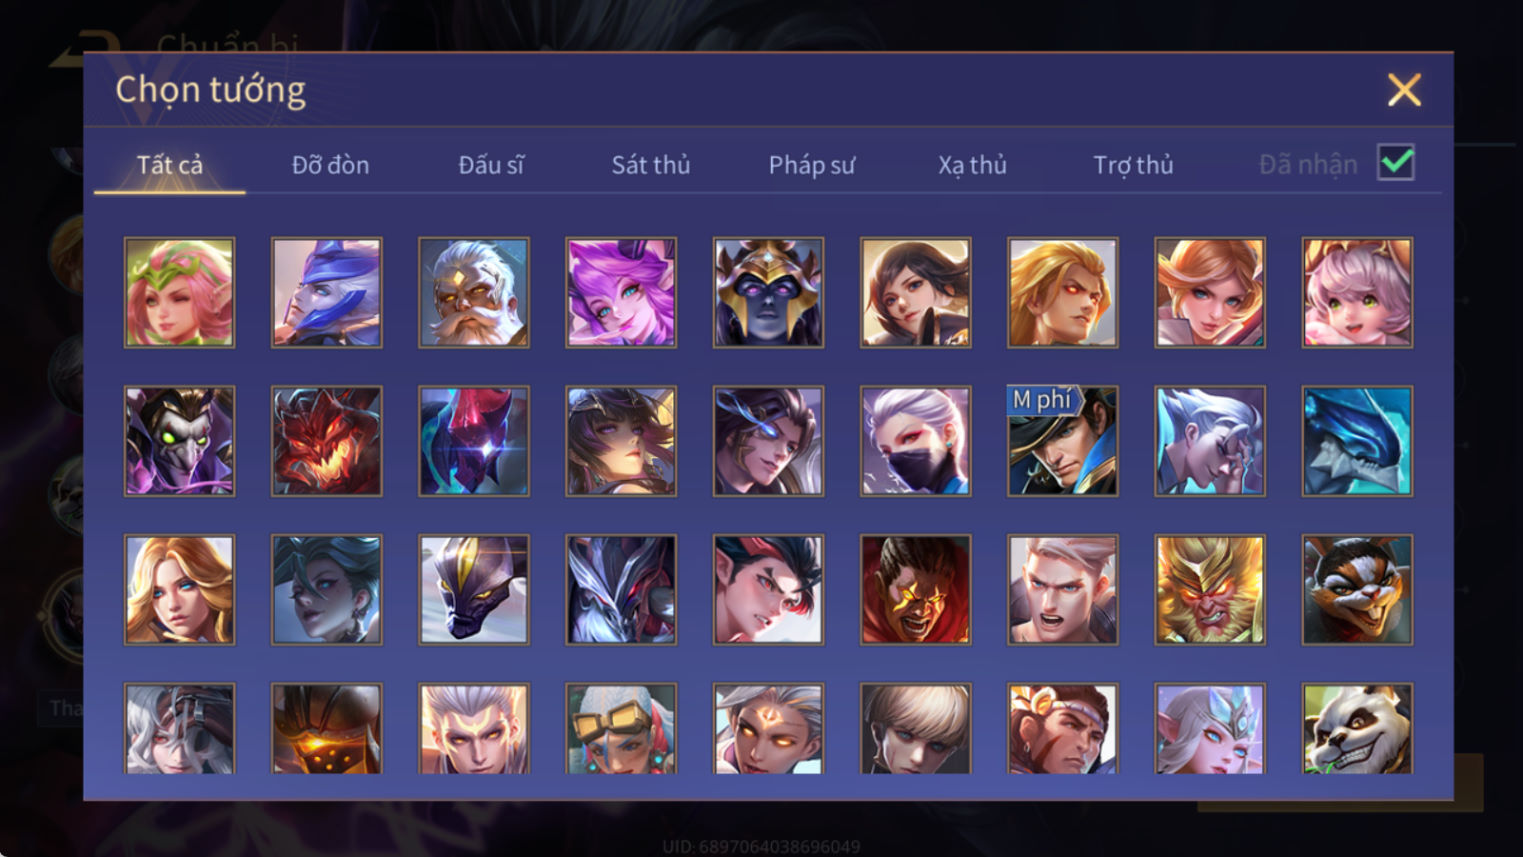The width and height of the screenshot is (1523, 857).
Task: Open the Đấu sĩ tab
Action: pyautogui.click(x=491, y=164)
